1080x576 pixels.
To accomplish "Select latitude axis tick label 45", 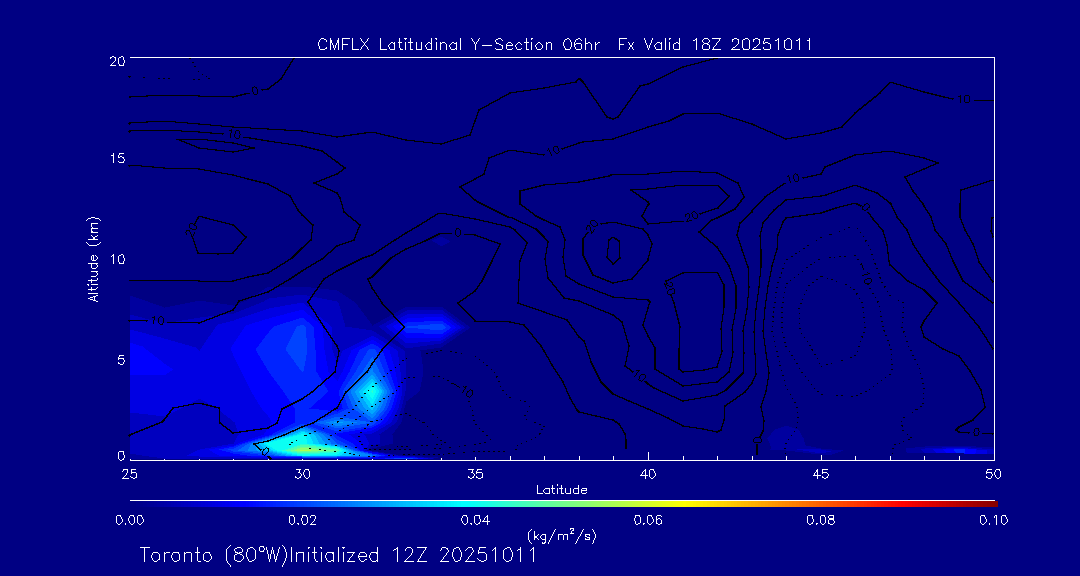I will [821, 474].
